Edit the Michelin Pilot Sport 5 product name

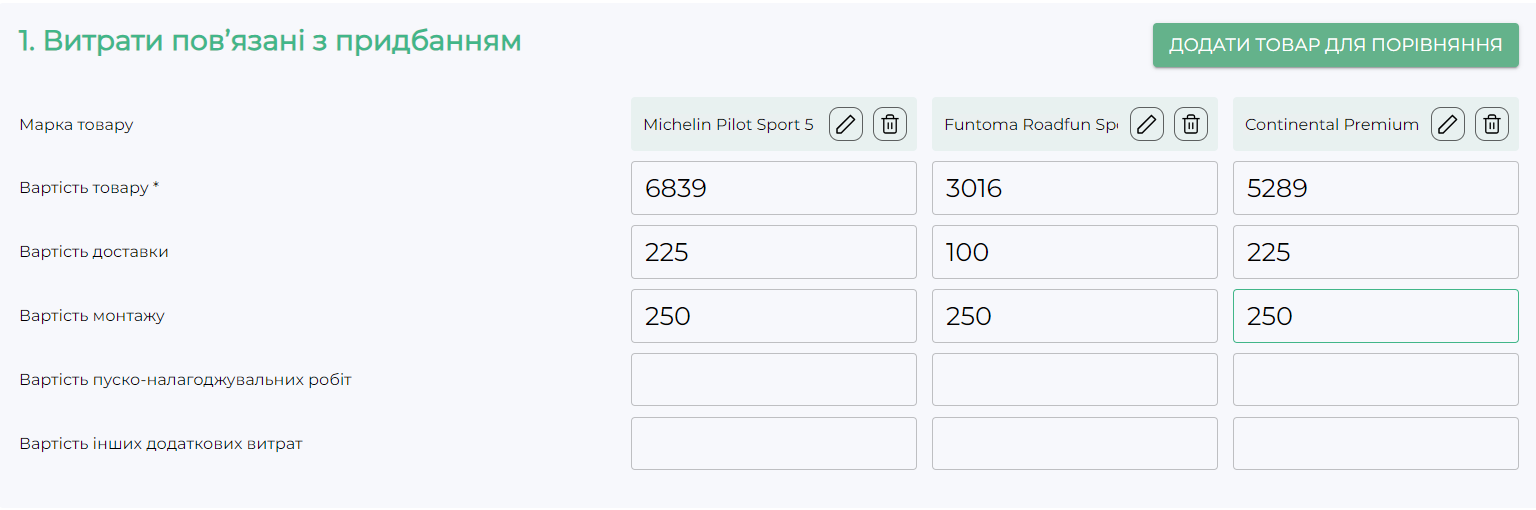(x=846, y=124)
